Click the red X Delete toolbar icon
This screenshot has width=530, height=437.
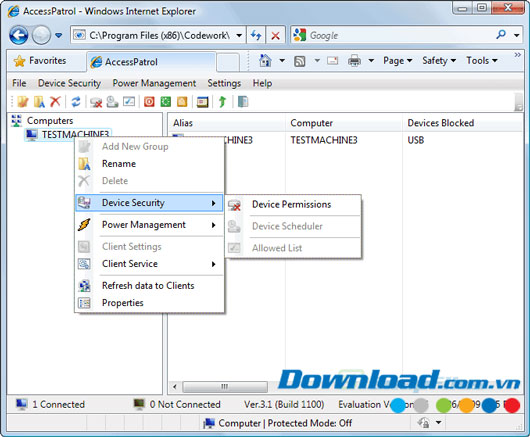55,101
